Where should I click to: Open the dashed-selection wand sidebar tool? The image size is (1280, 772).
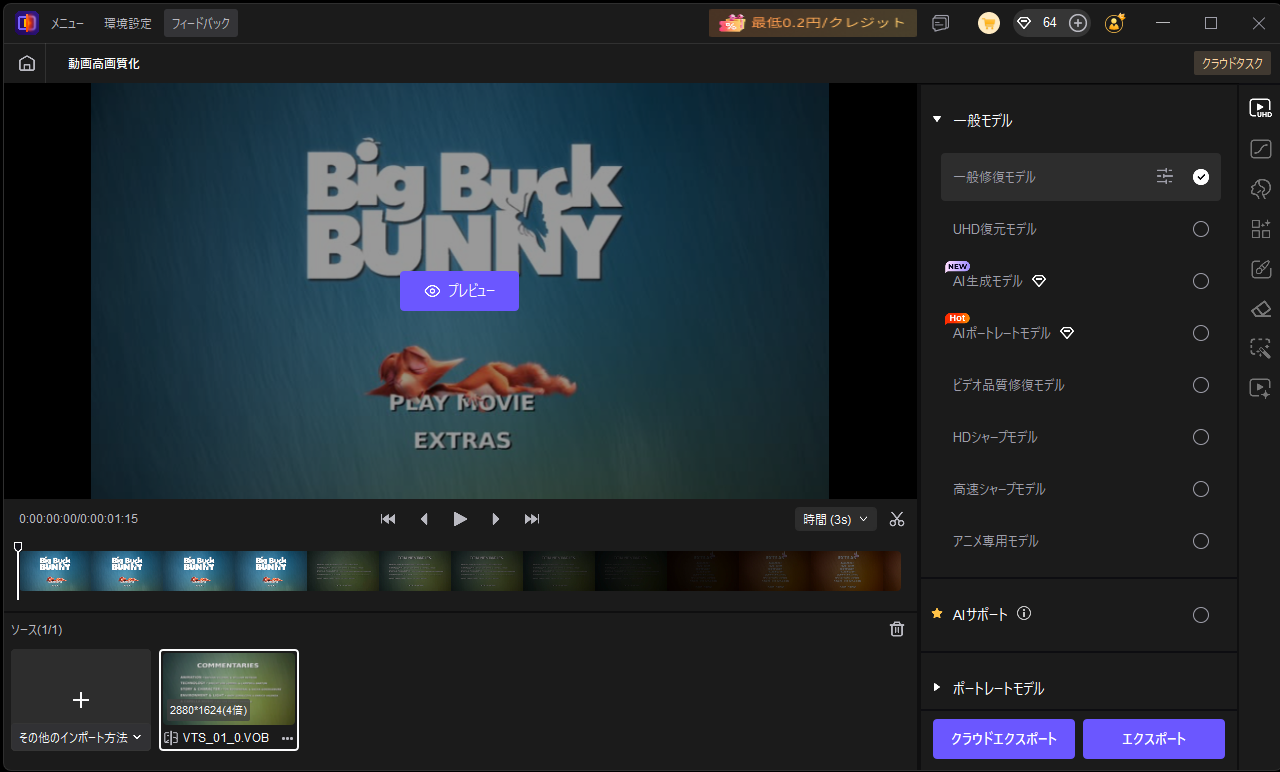pos(1260,349)
